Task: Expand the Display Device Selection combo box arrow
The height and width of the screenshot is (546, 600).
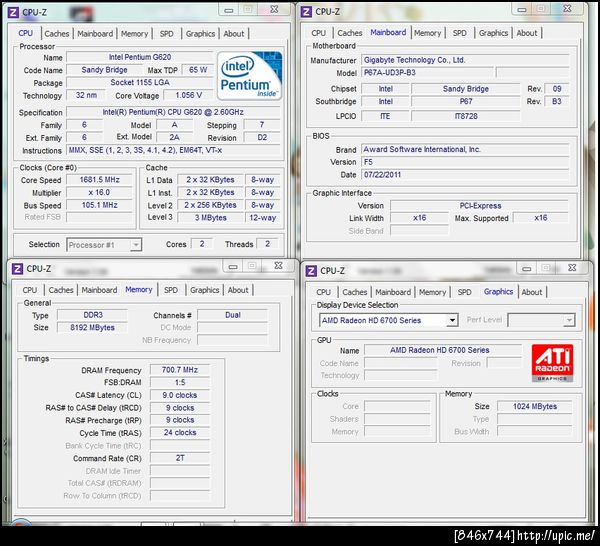Action: (452, 320)
